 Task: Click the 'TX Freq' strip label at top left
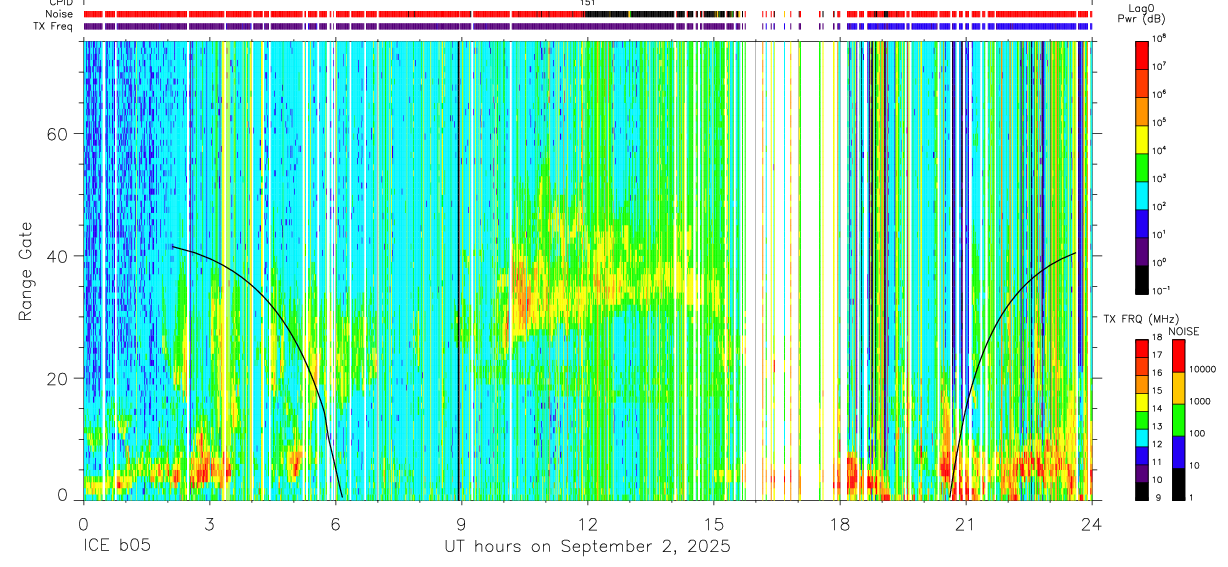click(54, 26)
